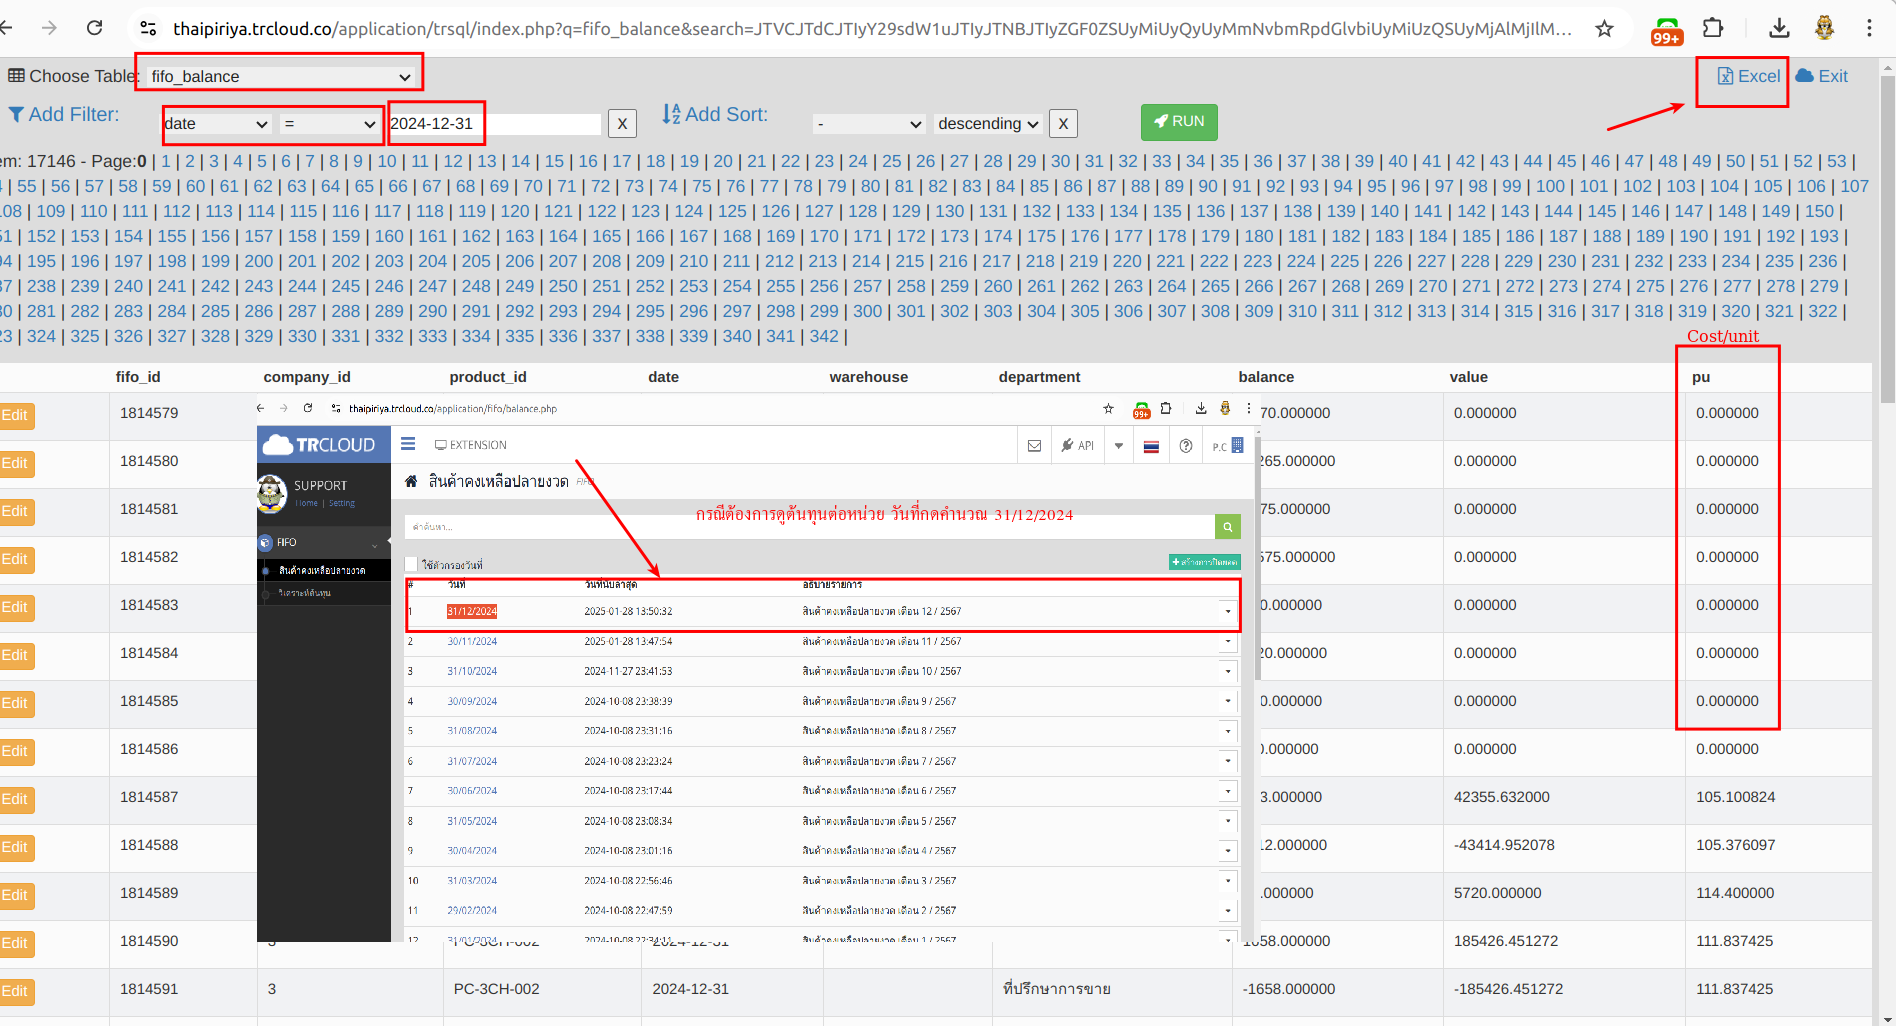
Task: Click the green RUN button
Action: 1179,121
